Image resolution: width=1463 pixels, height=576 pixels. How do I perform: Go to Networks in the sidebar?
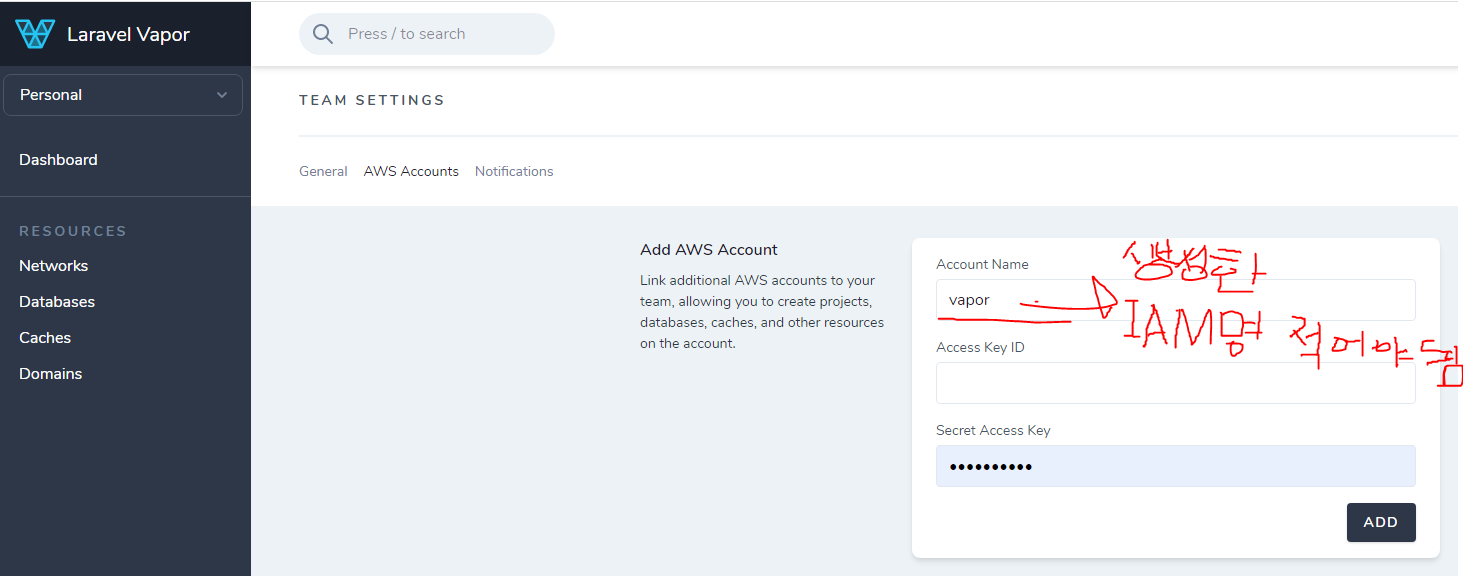54,266
